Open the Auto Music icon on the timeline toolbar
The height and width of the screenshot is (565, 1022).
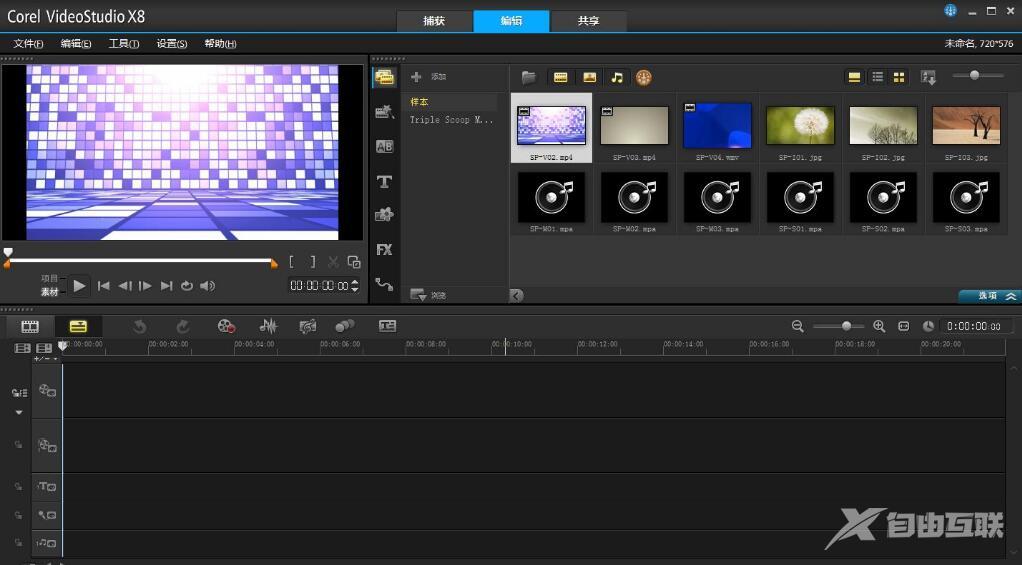click(x=308, y=326)
